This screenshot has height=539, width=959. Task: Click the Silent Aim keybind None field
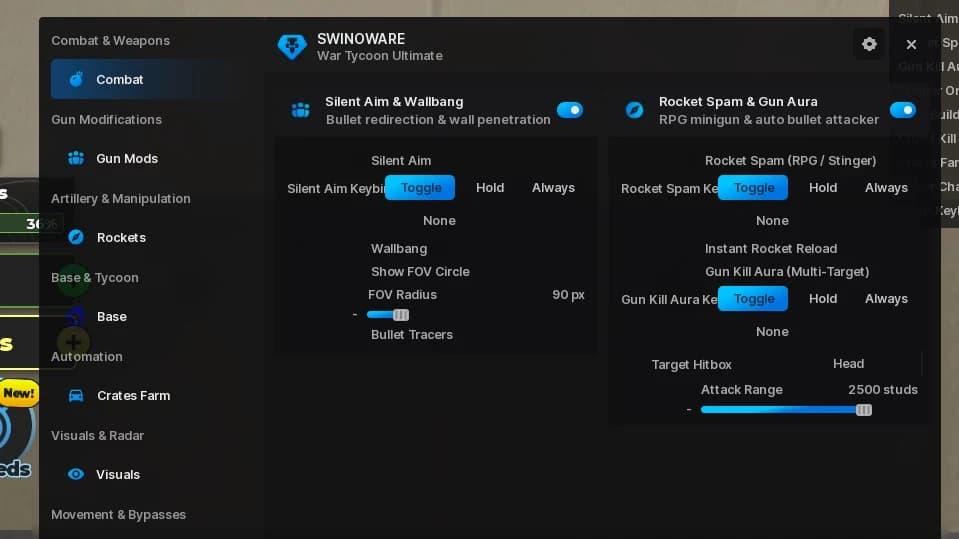point(439,221)
